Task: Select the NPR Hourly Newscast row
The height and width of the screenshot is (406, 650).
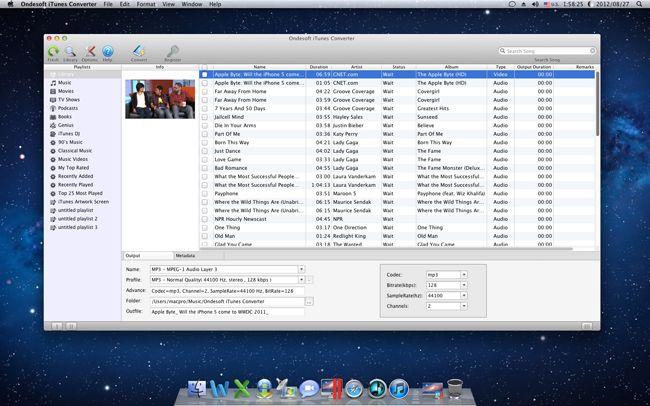Action: (x=397, y=219)
